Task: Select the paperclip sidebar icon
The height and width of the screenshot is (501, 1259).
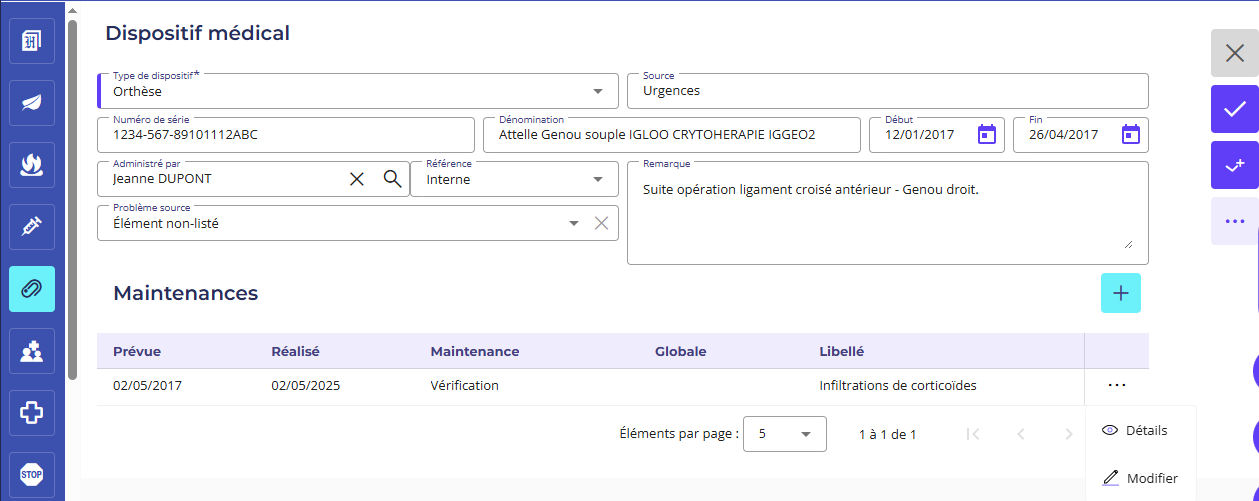Action: (x=31, y=289)
